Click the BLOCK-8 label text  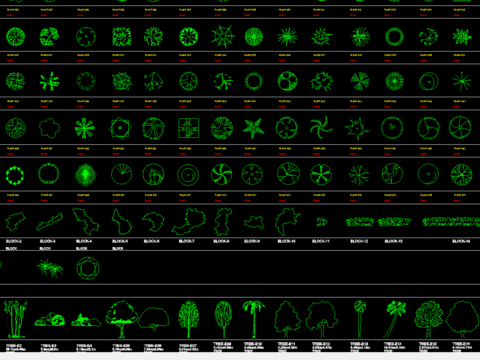point(221,241)
